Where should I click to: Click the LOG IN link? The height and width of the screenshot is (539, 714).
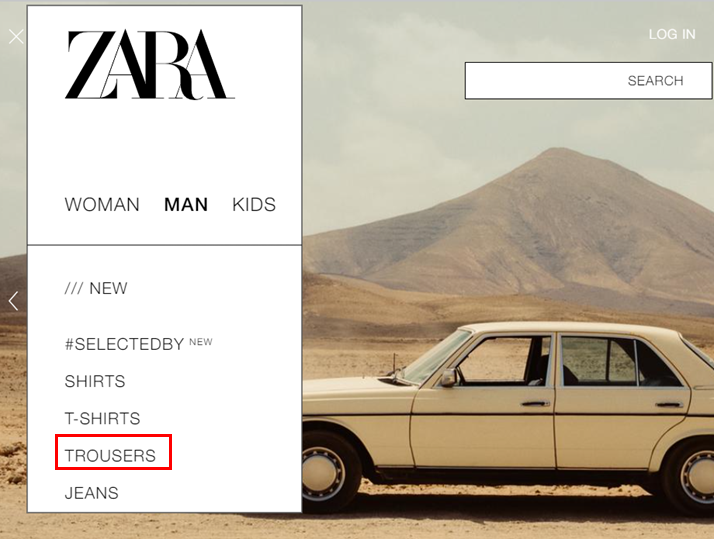coord(672,34)
